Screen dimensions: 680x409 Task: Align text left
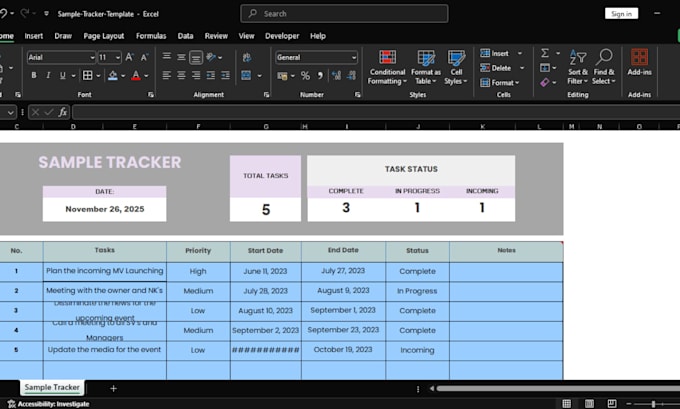pos(167,75)
